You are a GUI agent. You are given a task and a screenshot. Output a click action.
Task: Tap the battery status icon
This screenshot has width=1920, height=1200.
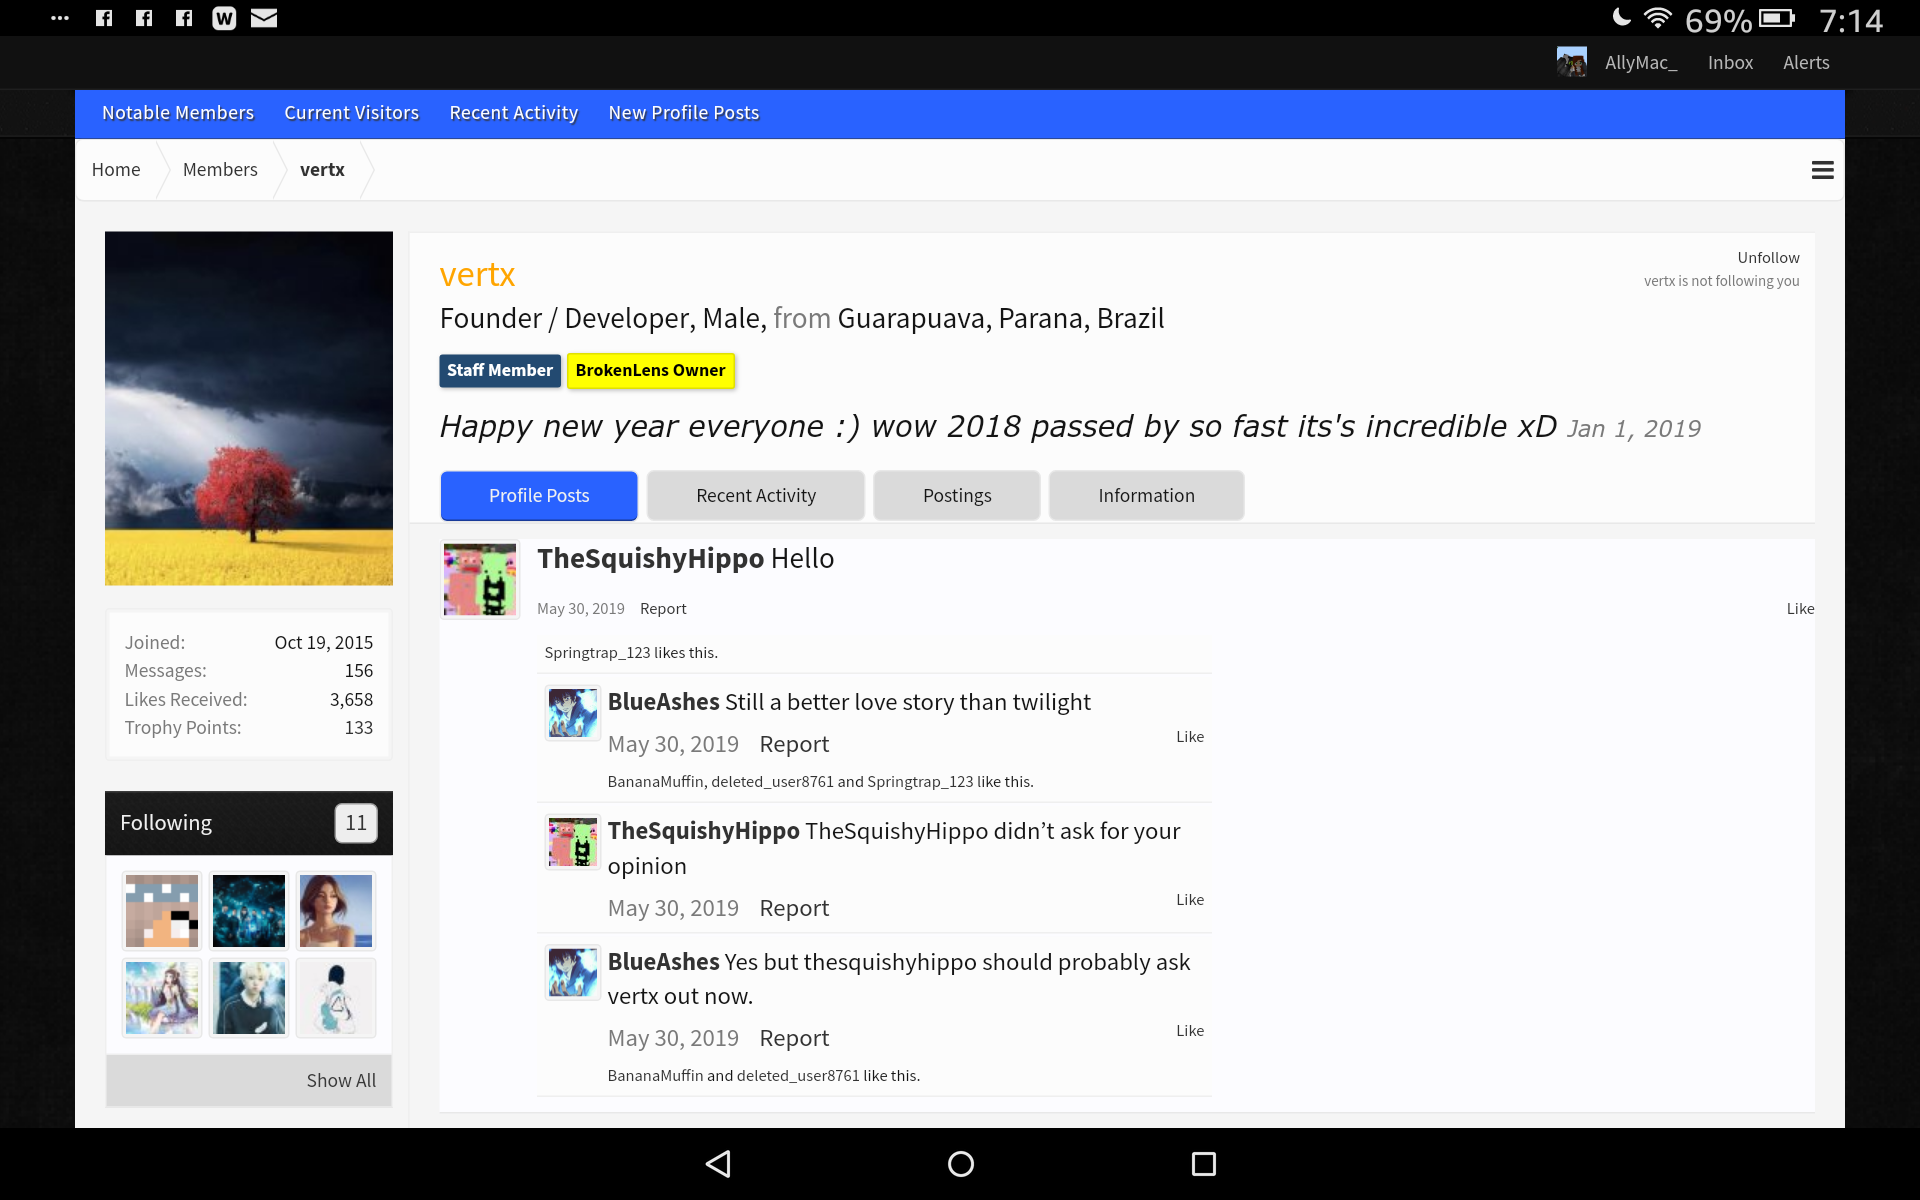(1777, 18)
